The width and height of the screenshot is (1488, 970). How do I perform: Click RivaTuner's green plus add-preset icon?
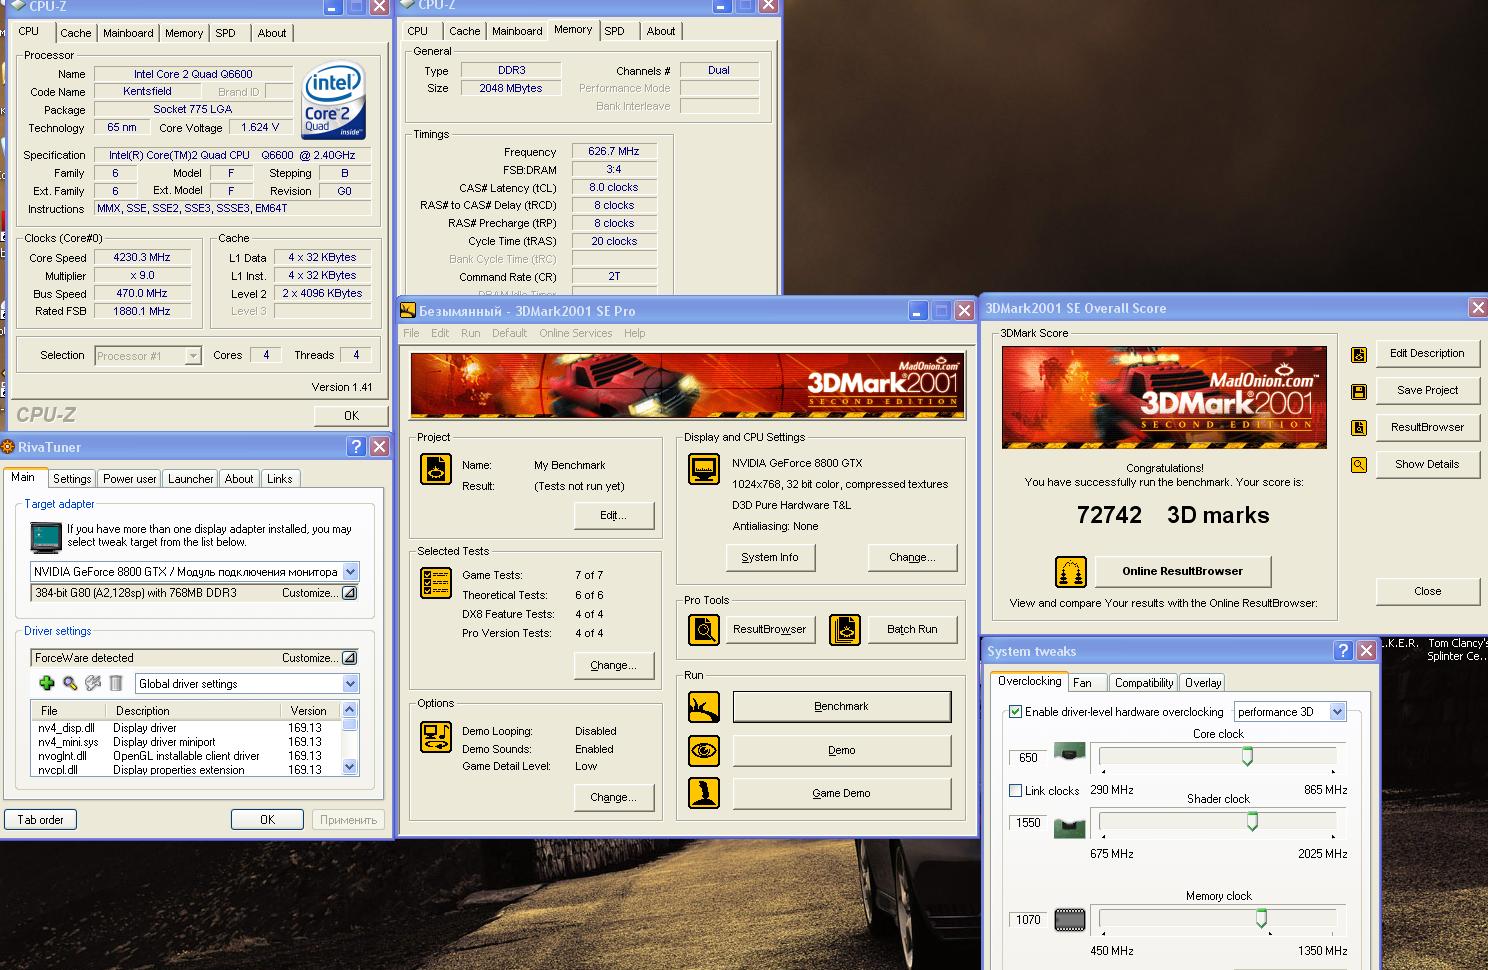(46, 683)
